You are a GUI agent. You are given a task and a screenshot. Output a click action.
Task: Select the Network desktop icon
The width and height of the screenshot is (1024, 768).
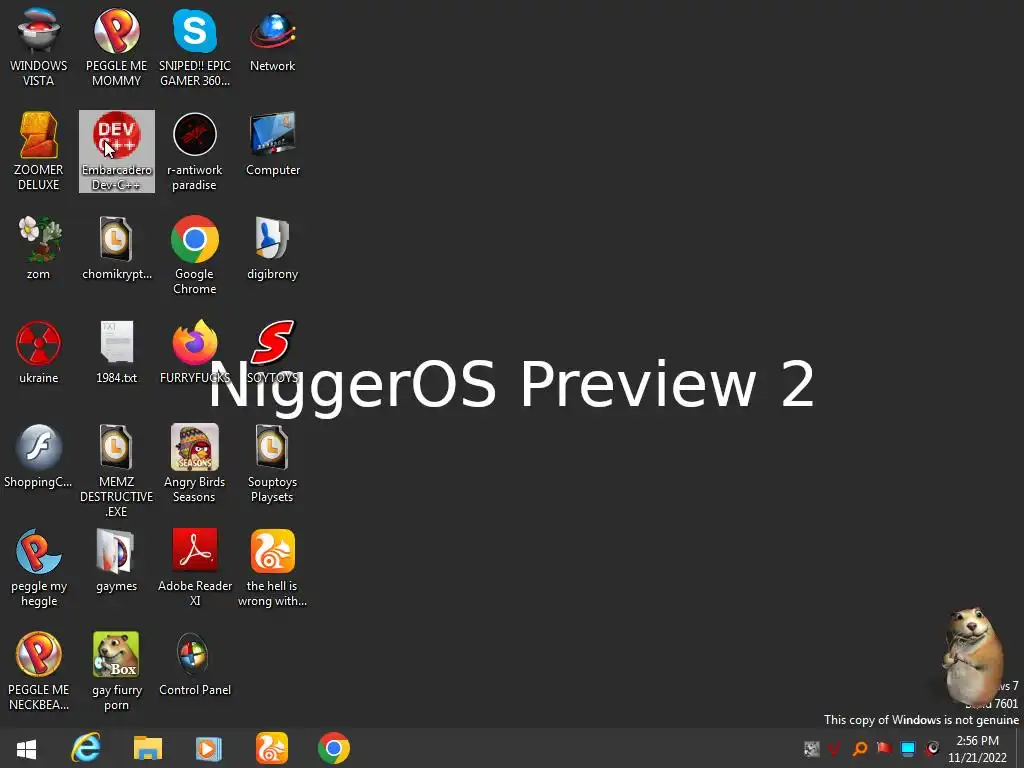pos(272,40)
